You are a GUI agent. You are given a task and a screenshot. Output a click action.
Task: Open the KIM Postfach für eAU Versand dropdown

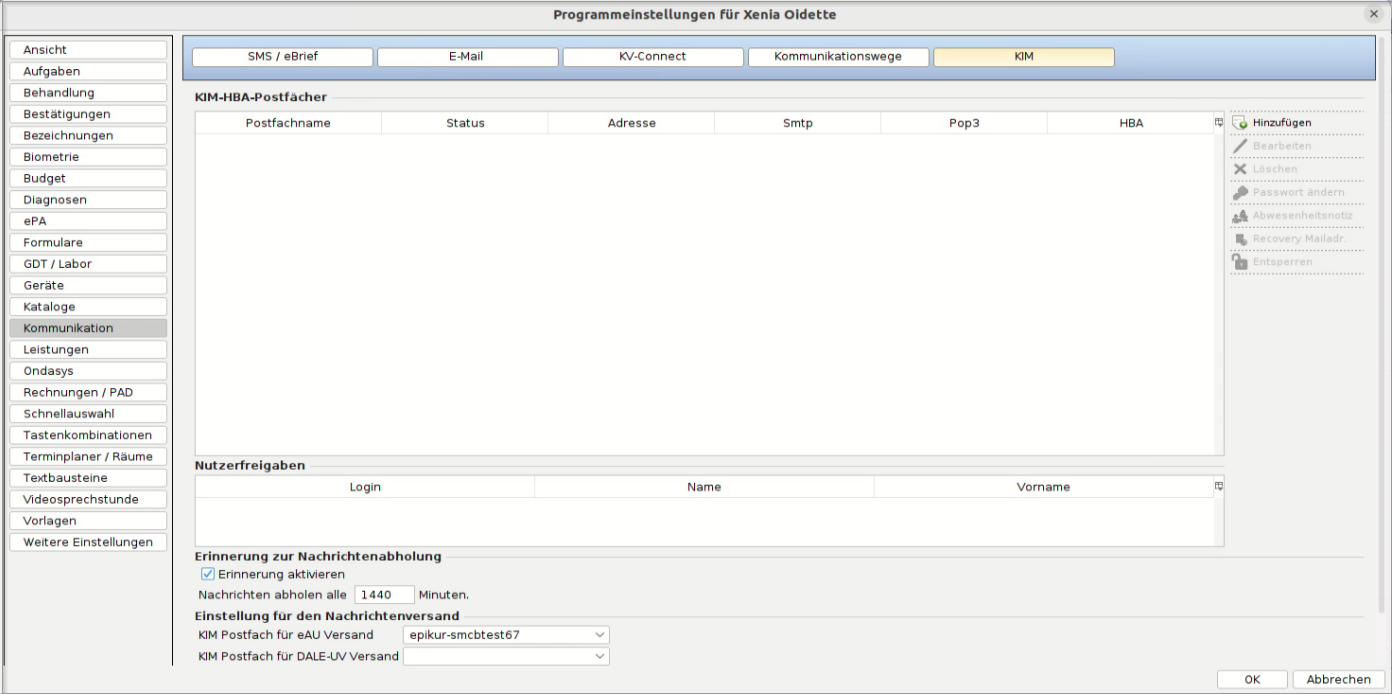[x=506, y=635]
